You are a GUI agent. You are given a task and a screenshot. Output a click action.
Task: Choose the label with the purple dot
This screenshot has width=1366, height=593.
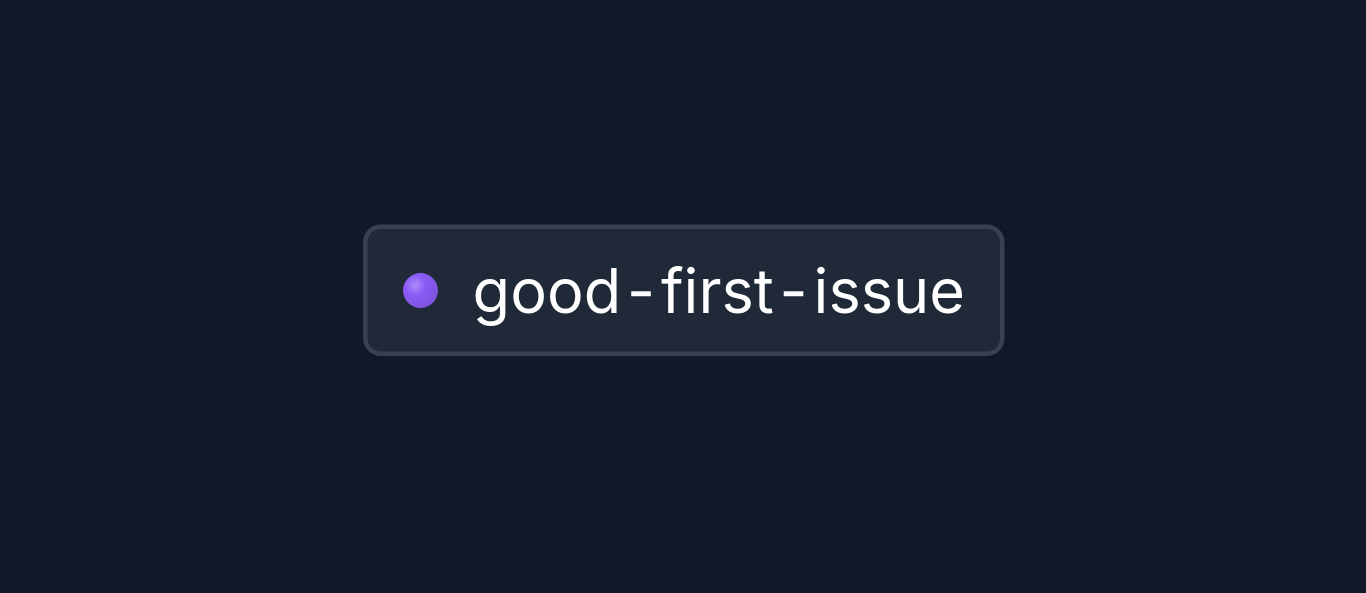tap(683, 290)
